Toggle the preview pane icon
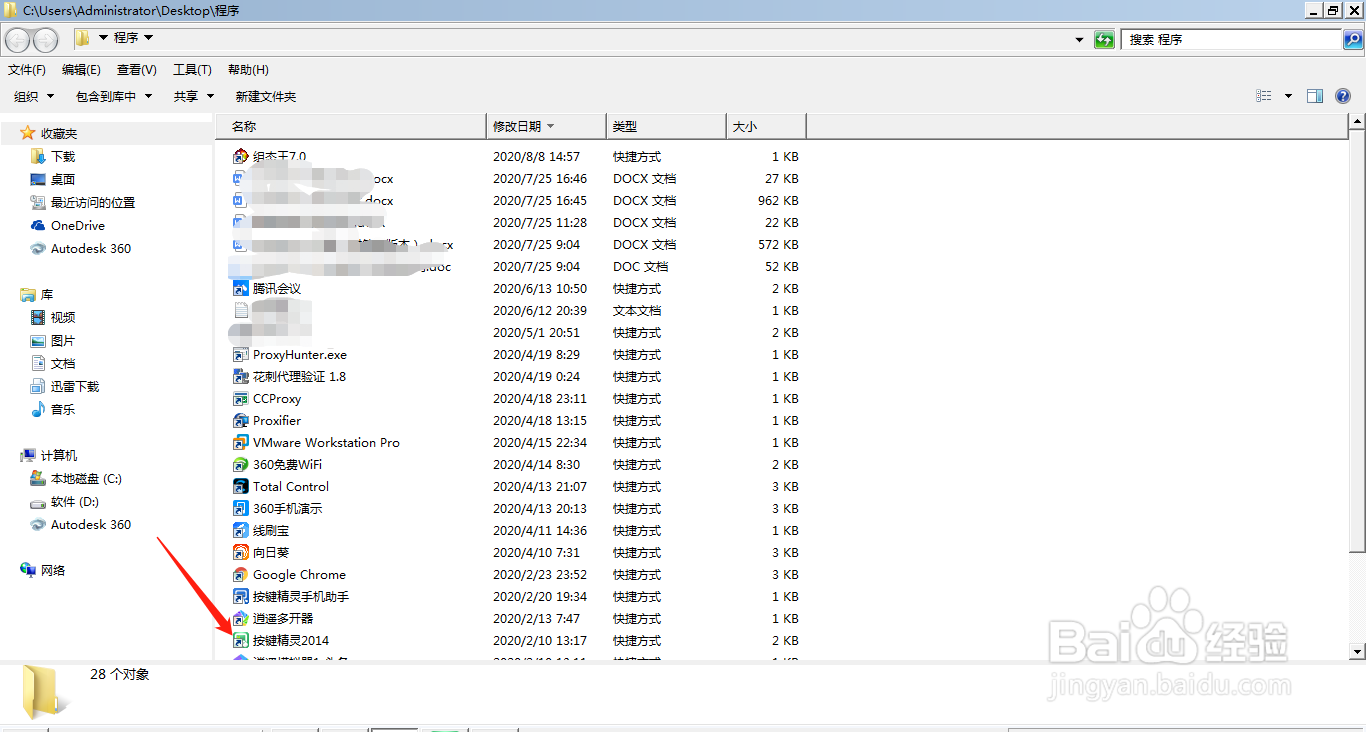 (1315, 96)
